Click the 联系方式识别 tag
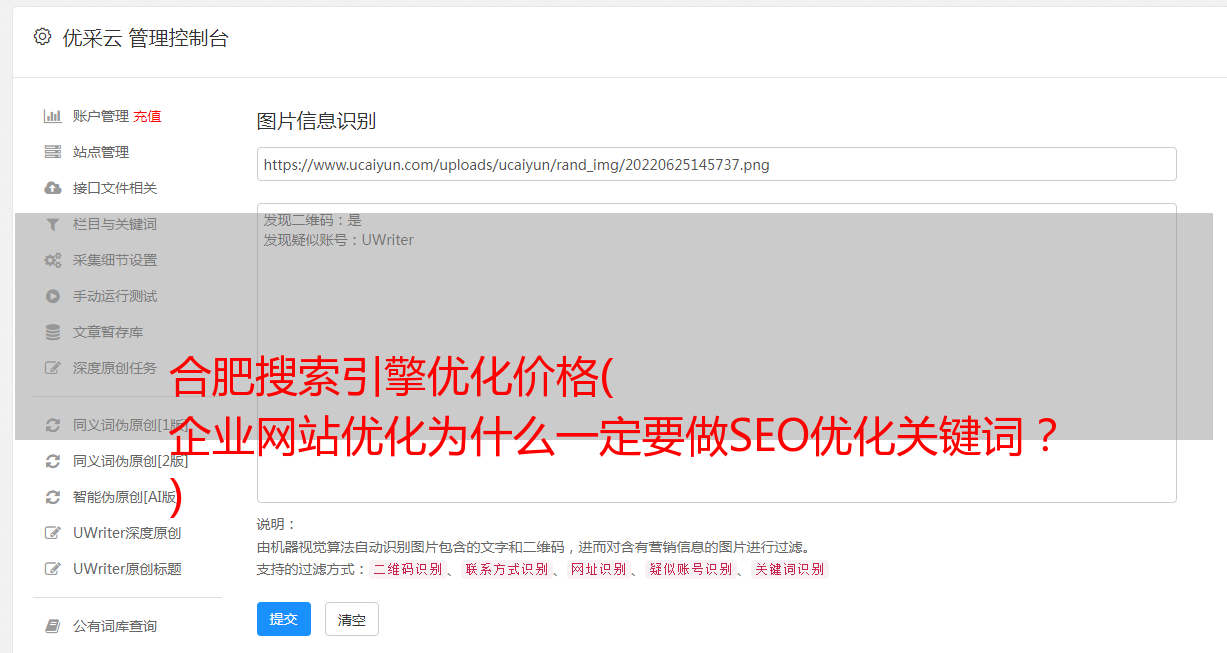The image size is (1227, 653). [507, 569]
